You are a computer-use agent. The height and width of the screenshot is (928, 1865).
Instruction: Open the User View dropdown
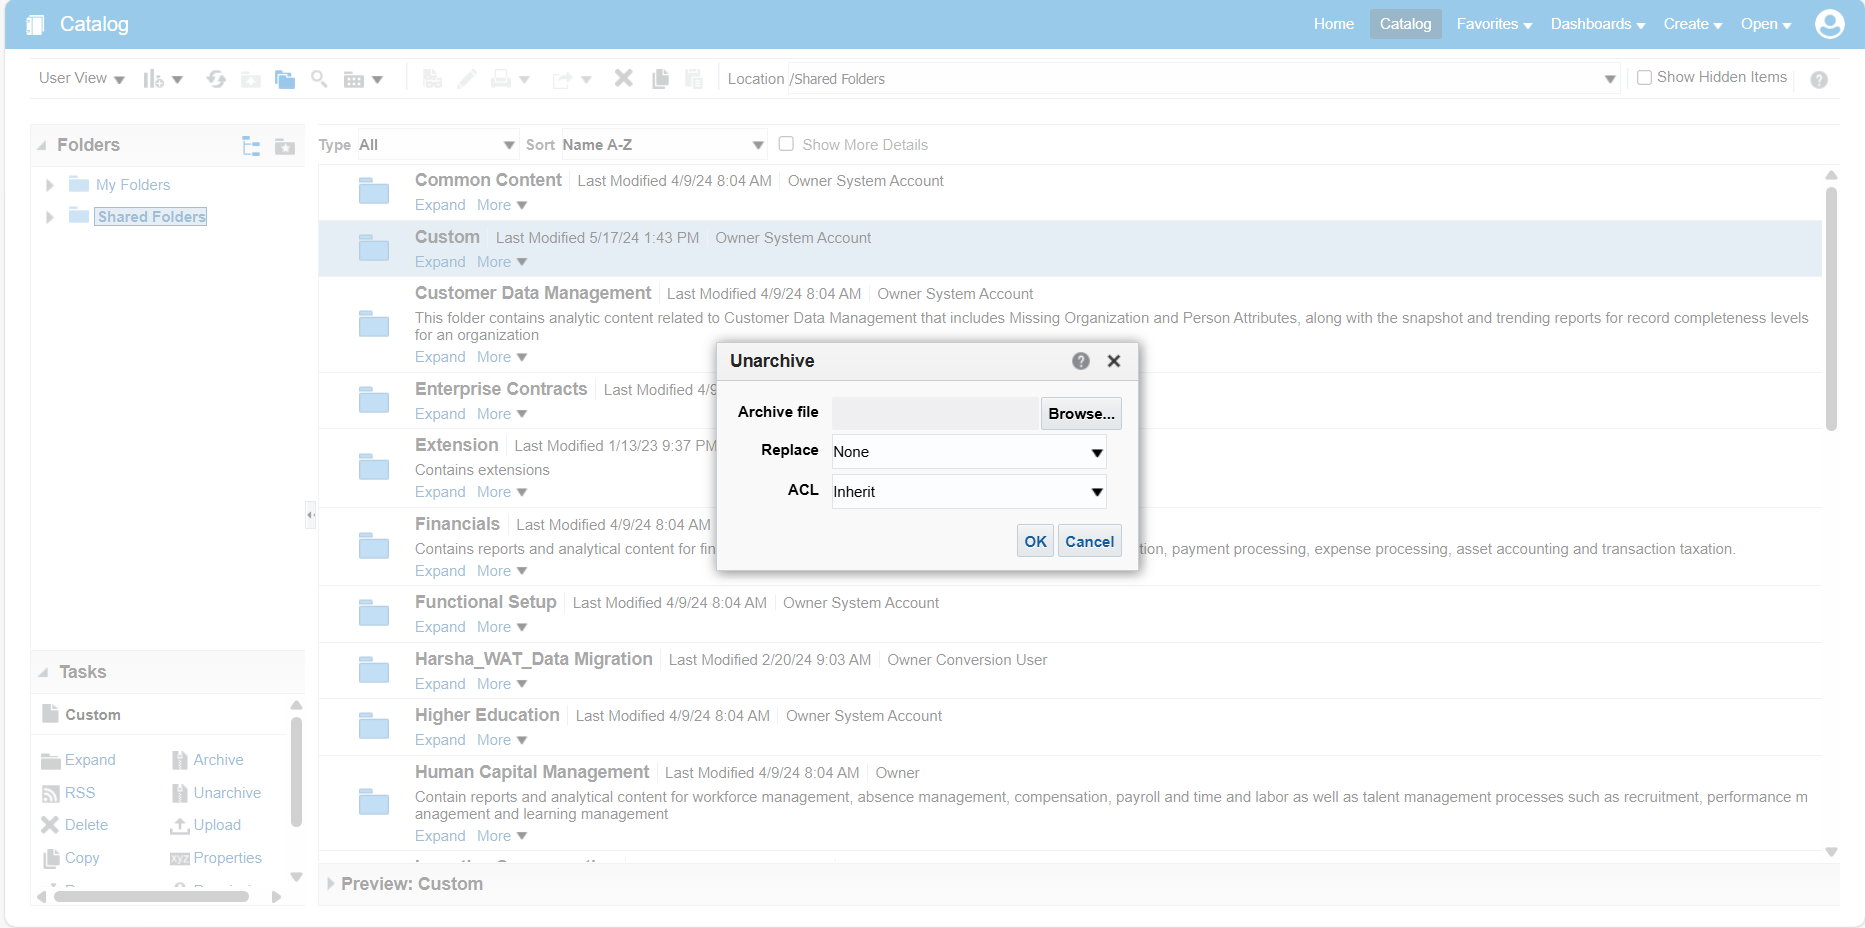pyautogui.click(x=81, y=78)
